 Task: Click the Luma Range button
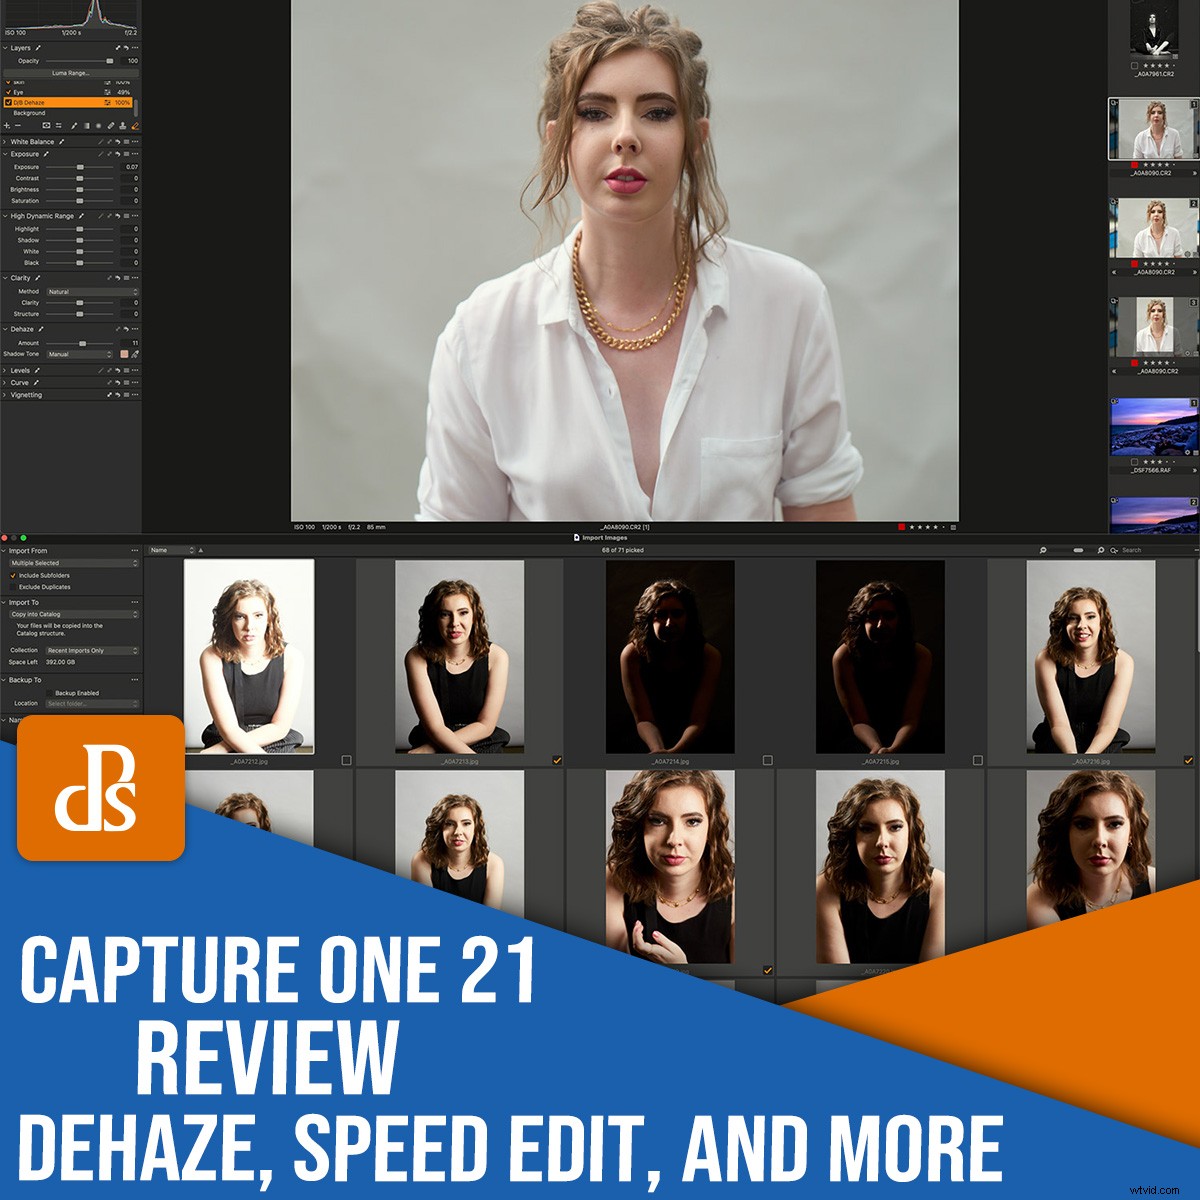pos(70,73)
